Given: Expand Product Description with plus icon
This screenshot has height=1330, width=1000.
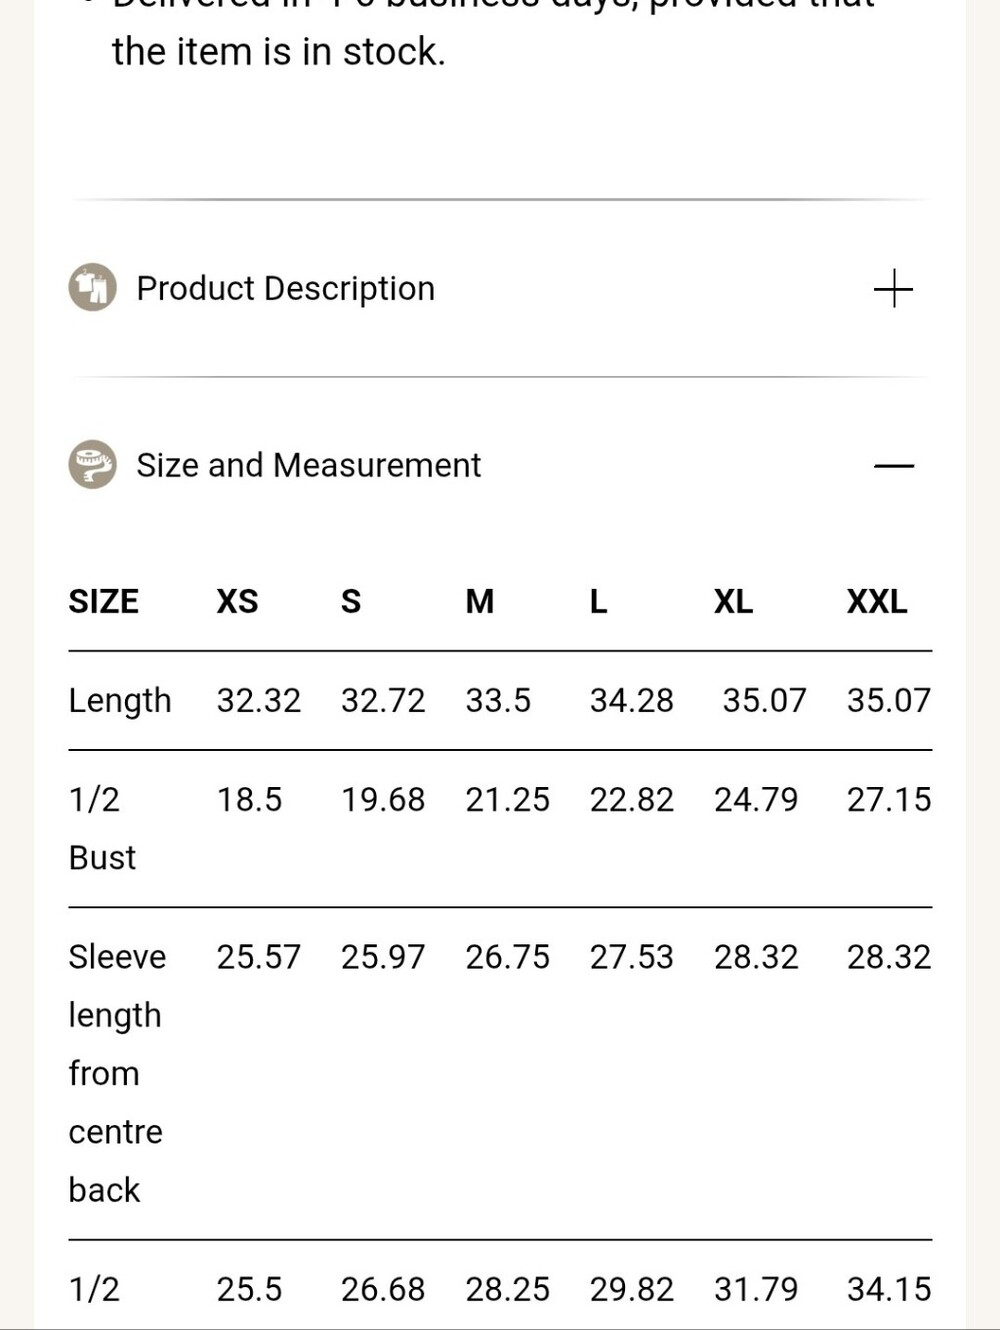Looking at the screenshot, I should click(x=893, y=288).
